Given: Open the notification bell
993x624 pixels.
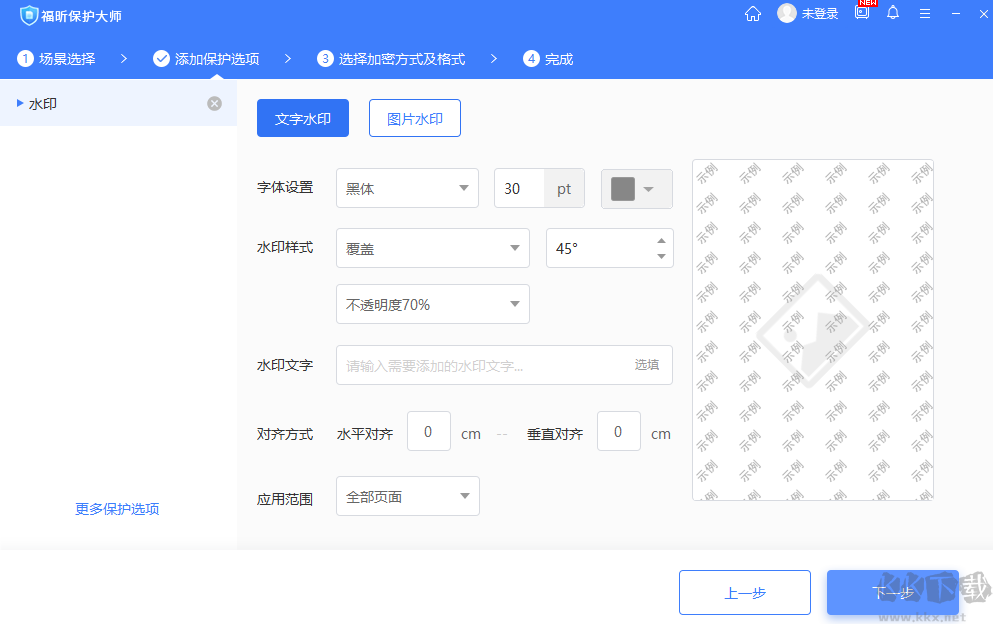Looking at the screenshot, I should click(893, 13).
